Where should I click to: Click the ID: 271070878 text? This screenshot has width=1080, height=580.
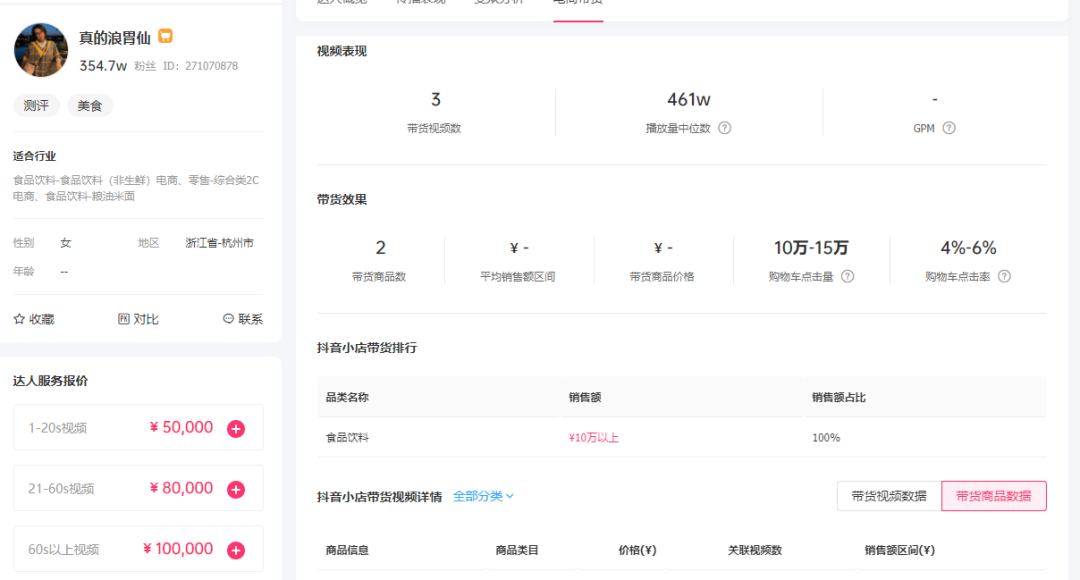[x=200, y=66]
